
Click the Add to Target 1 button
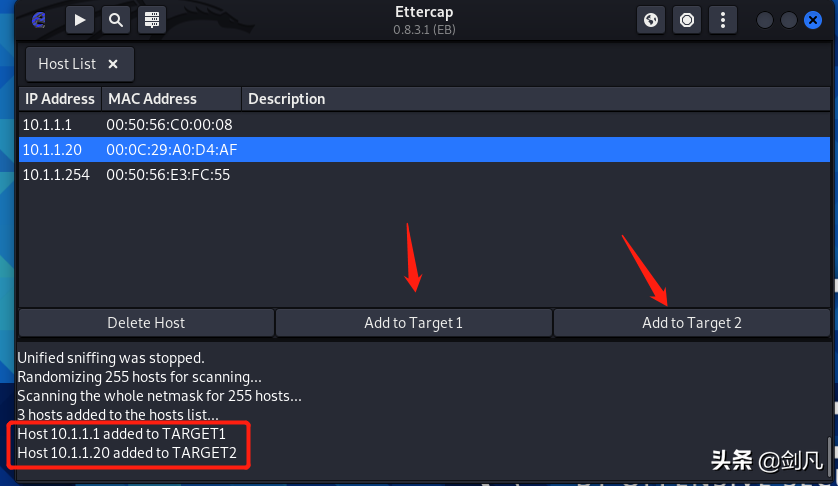[x=414, y=323]
